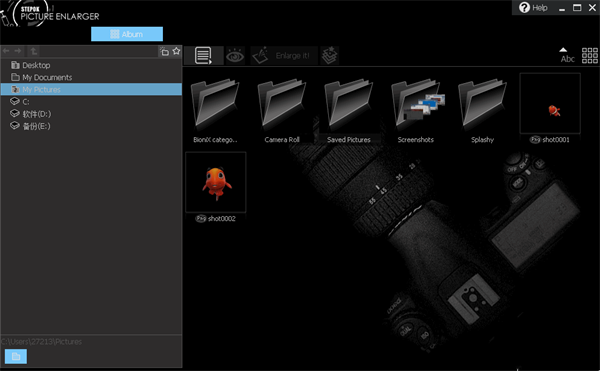600x371 pixels.
Task: Click the new folder icon
Action: click(165, 51)
